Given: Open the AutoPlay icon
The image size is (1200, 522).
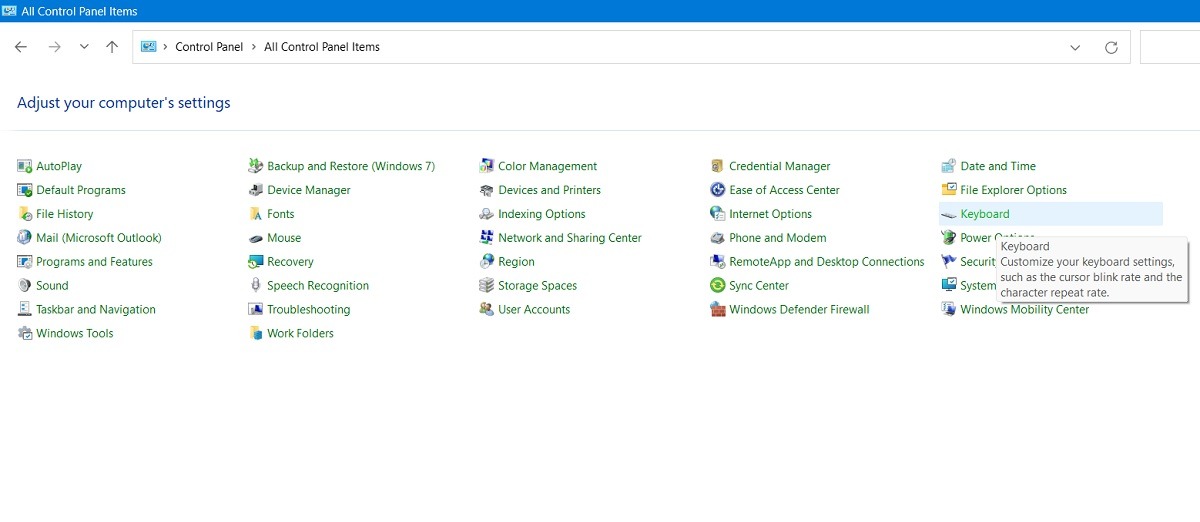Looking at the screenshot, I should pyautogui.click(x=25, y=166).
